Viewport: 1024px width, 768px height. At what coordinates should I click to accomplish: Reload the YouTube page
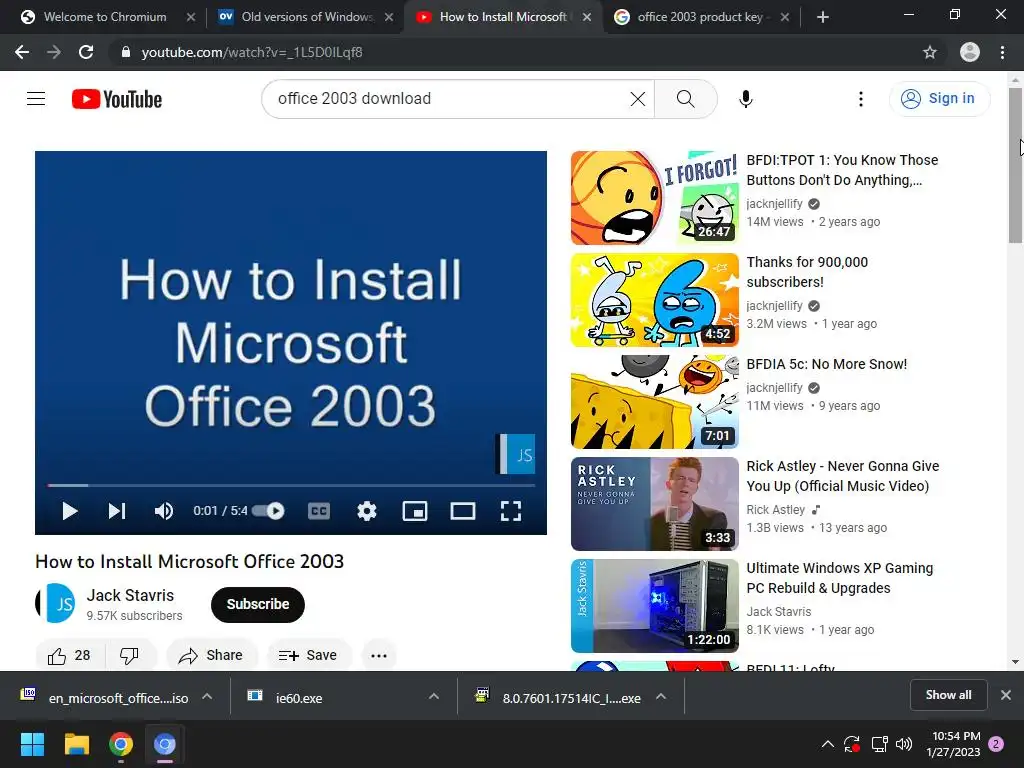(86, 52)
